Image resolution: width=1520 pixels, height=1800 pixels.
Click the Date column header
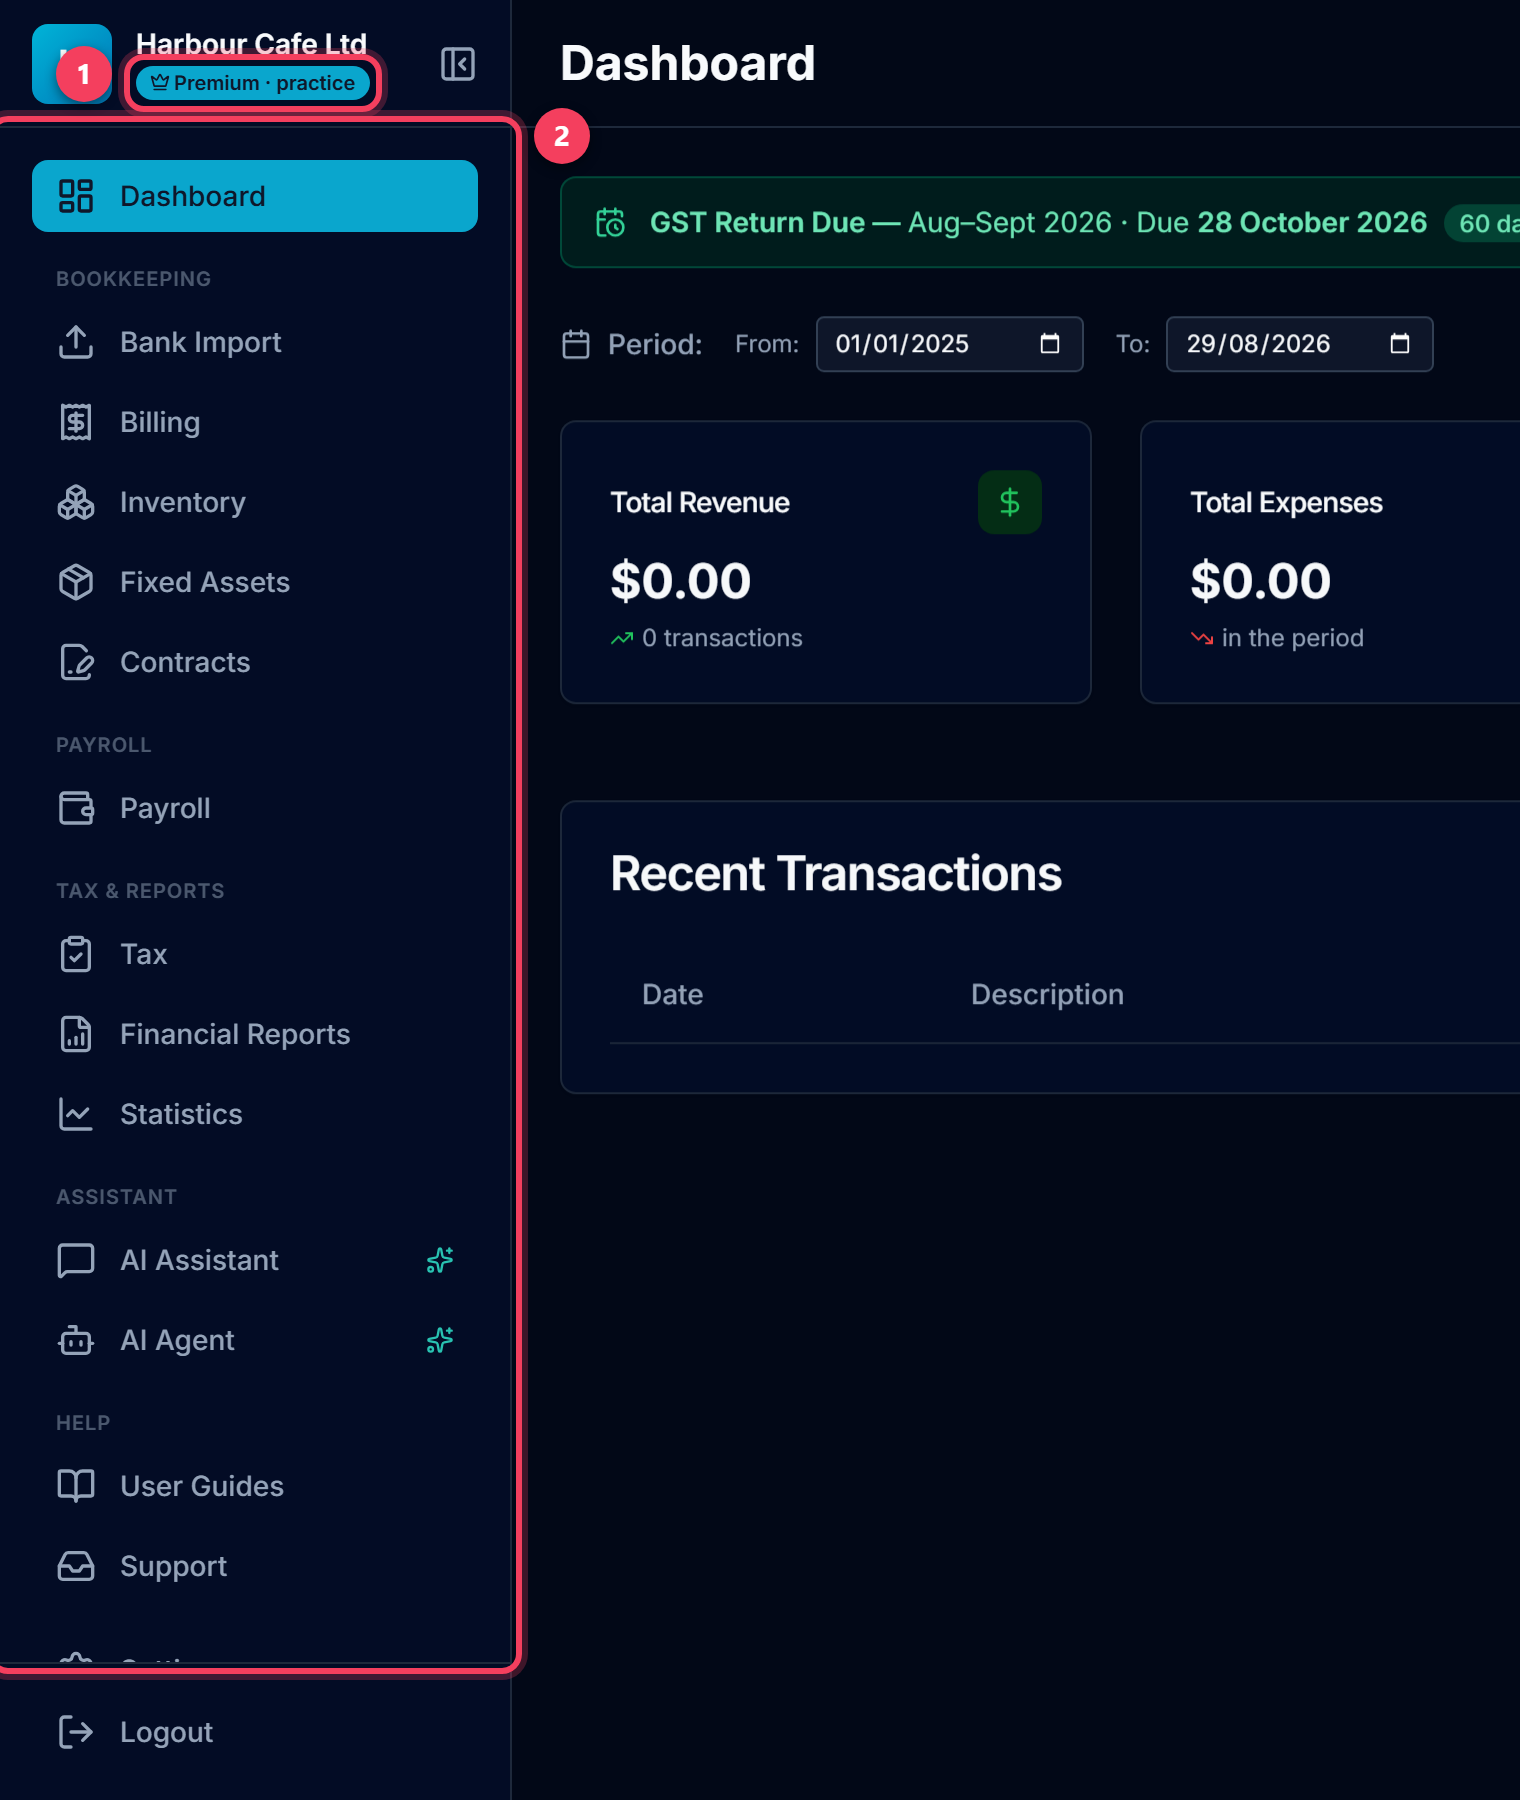click(673, 994)
